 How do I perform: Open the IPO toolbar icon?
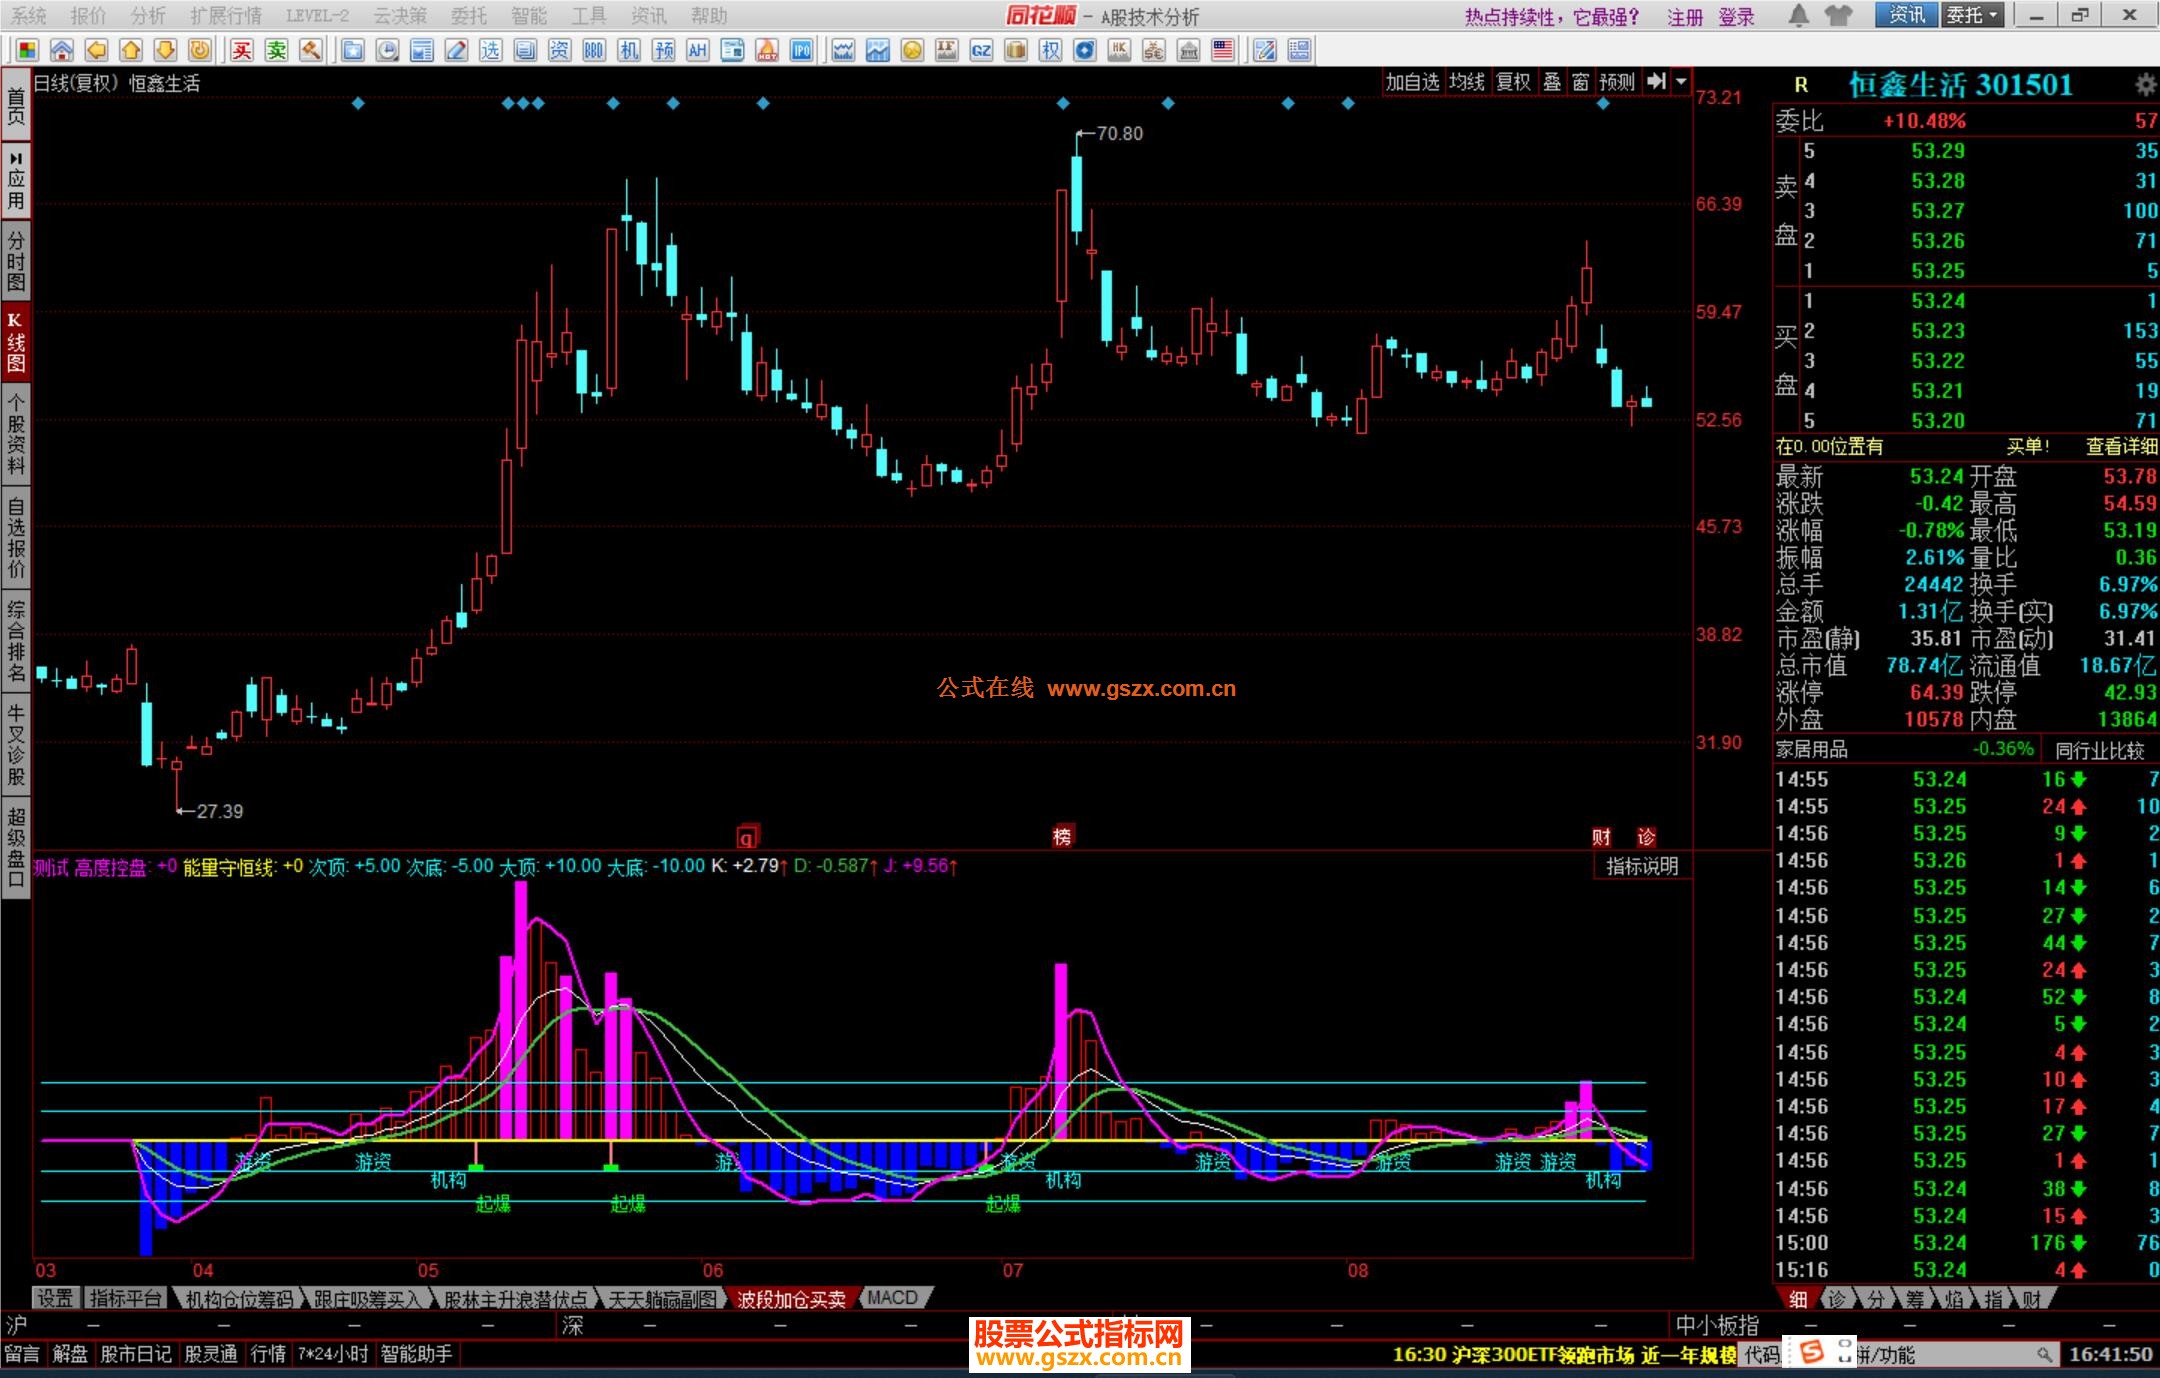[x=801, y=50]
